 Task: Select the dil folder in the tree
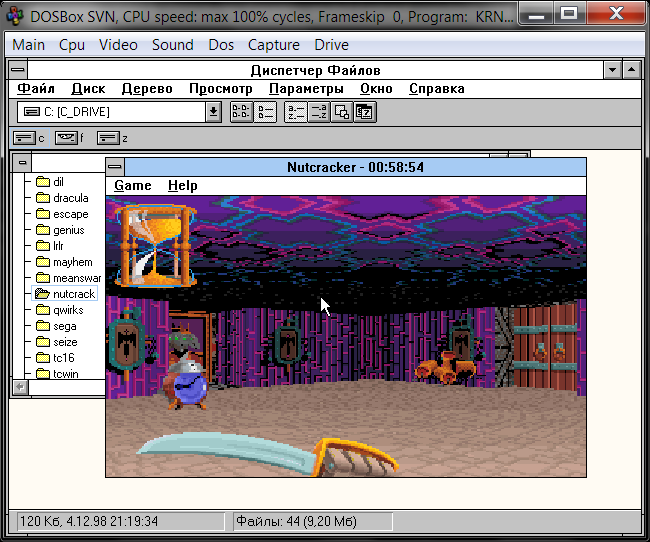point(50,182)
